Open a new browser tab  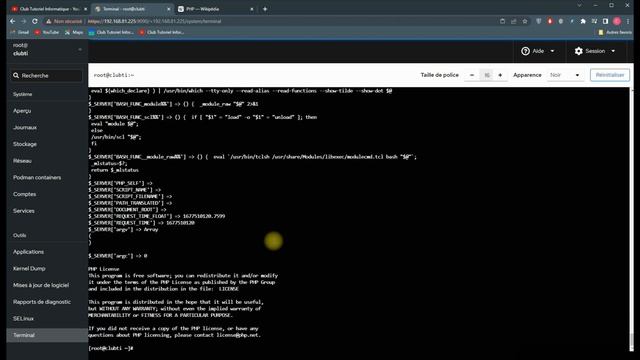265,9
